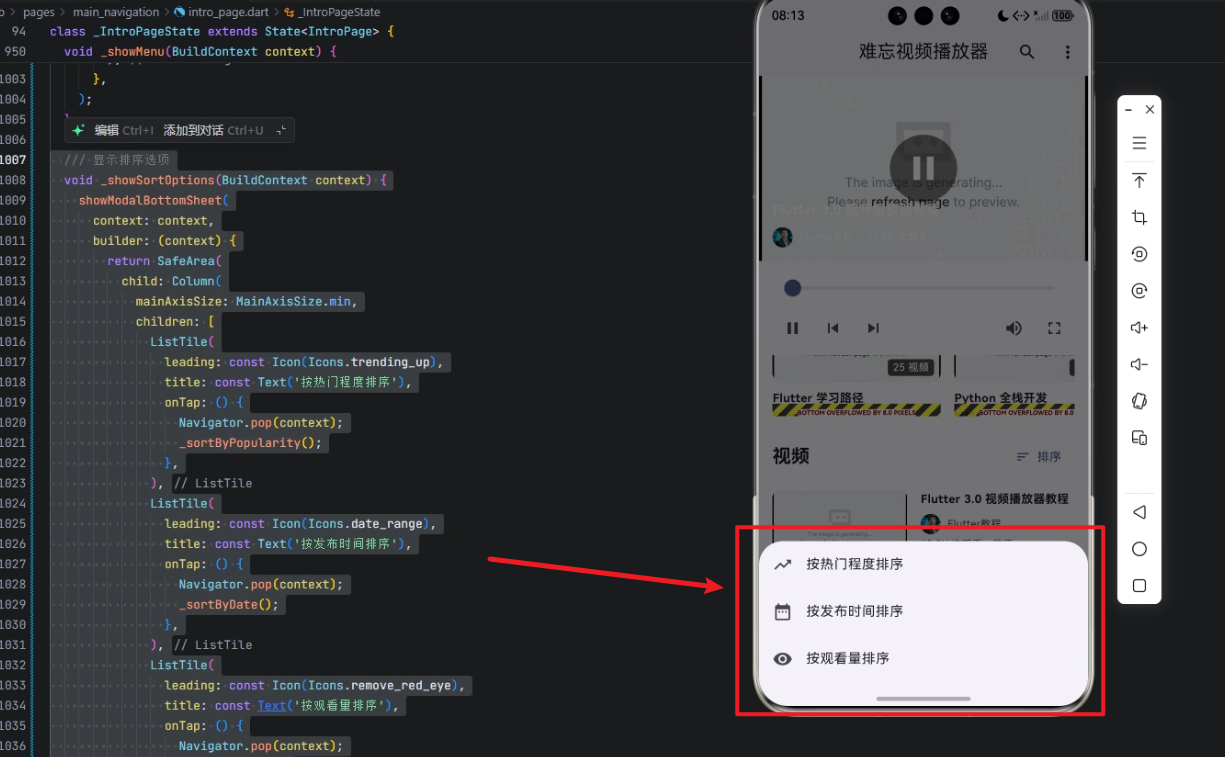Click the calendar icon in the sort sheet
1225x757 pixels.
coord(783,611)
